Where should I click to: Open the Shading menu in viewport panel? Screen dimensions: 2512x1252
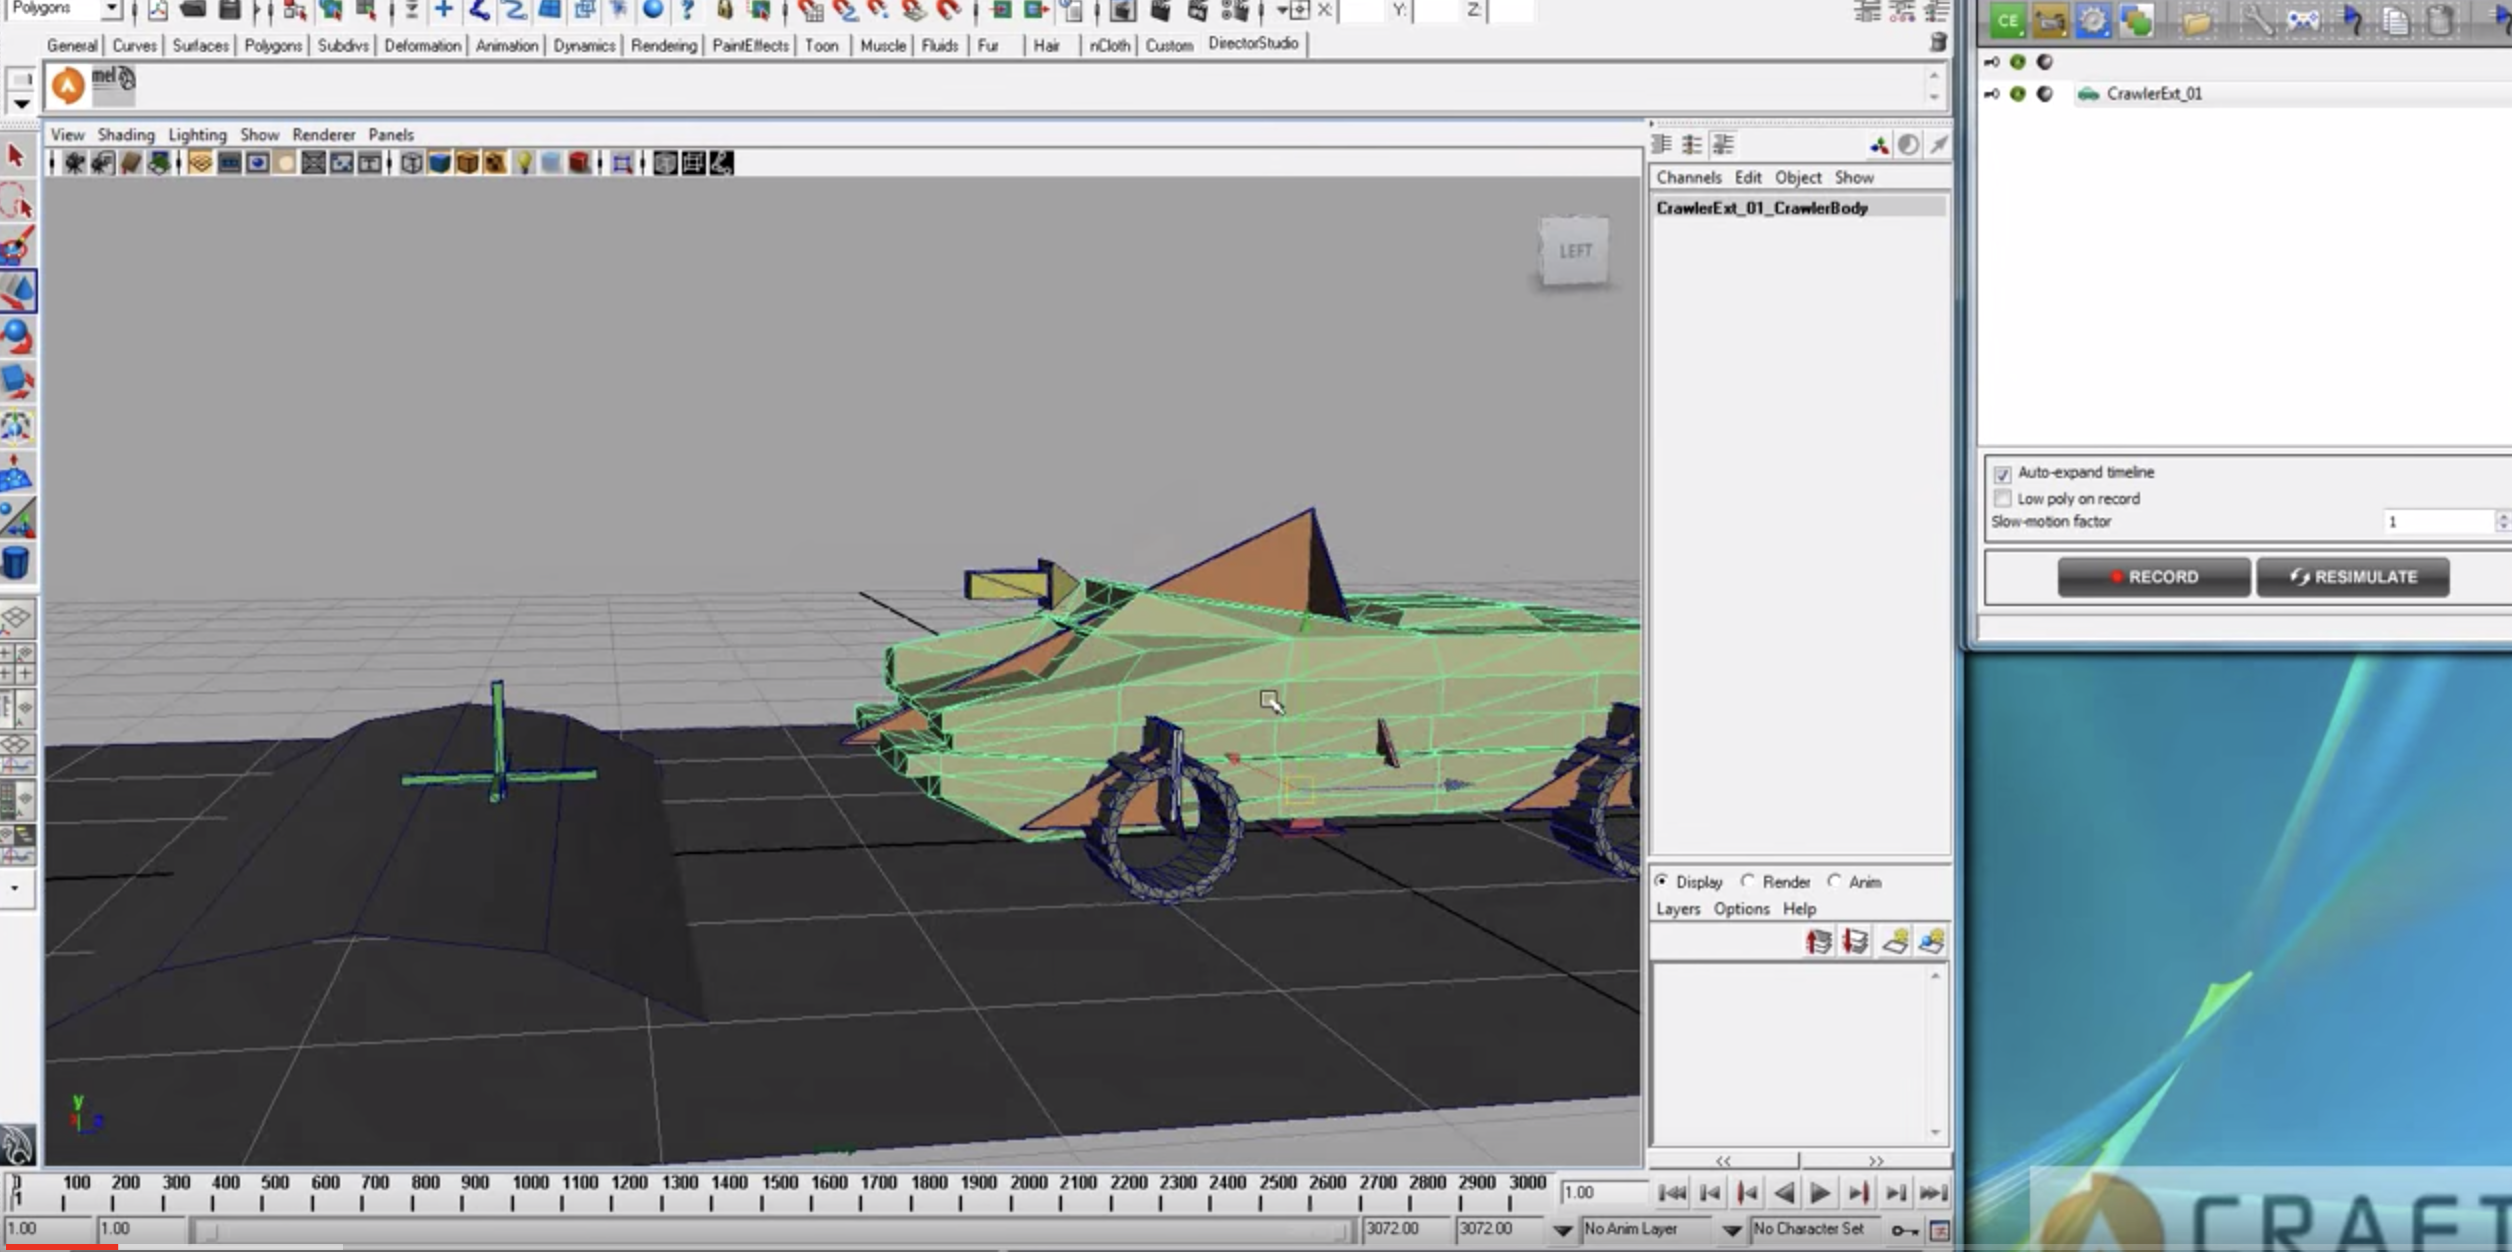(x=126, y=134)
